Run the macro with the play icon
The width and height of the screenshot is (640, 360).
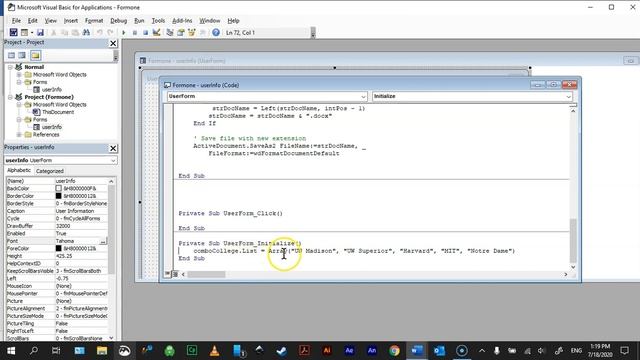click(x=124, y=32)
